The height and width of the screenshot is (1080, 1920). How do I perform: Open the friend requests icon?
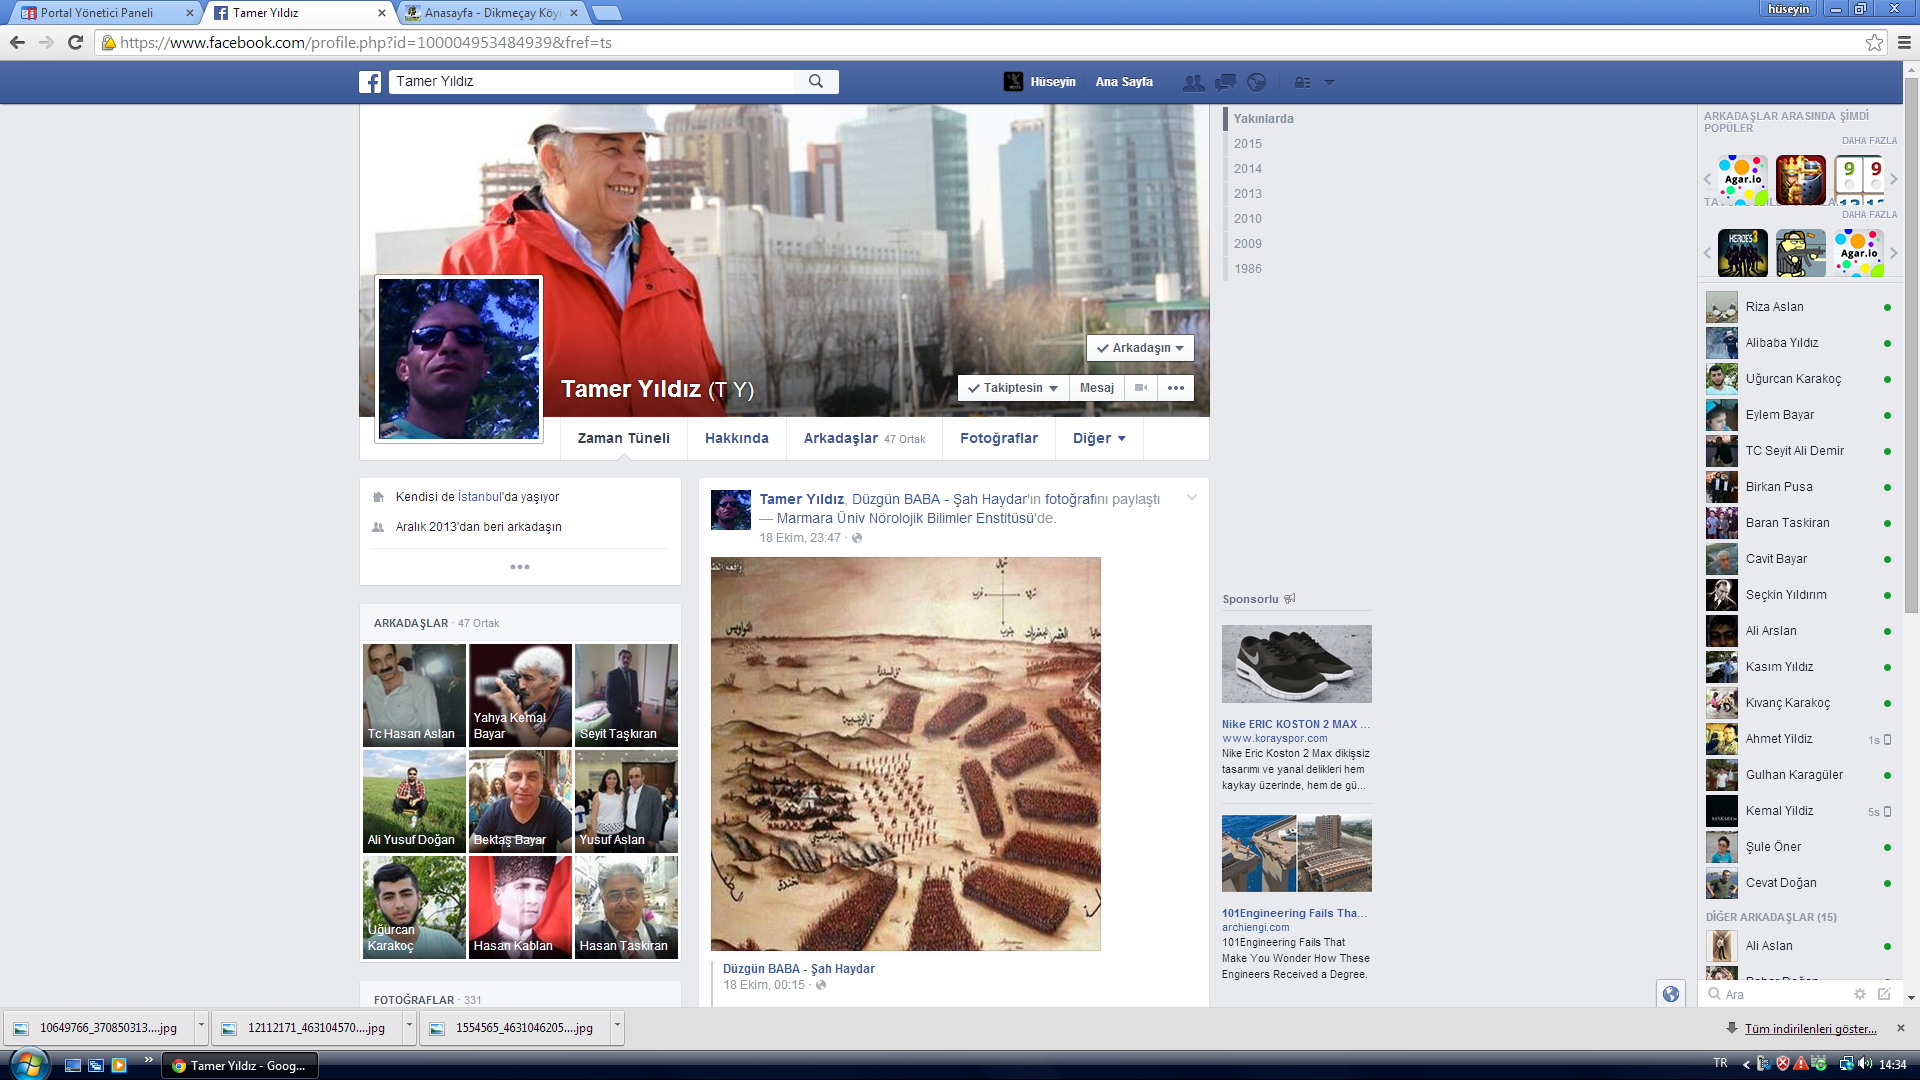(x=1193, y=82)
